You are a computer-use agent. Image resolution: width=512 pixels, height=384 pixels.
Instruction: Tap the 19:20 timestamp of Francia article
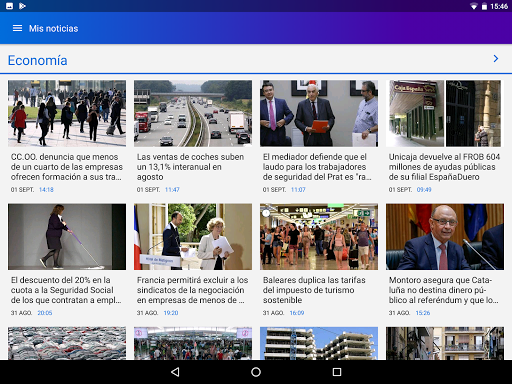pyautogui.click(x=171, y=313)
